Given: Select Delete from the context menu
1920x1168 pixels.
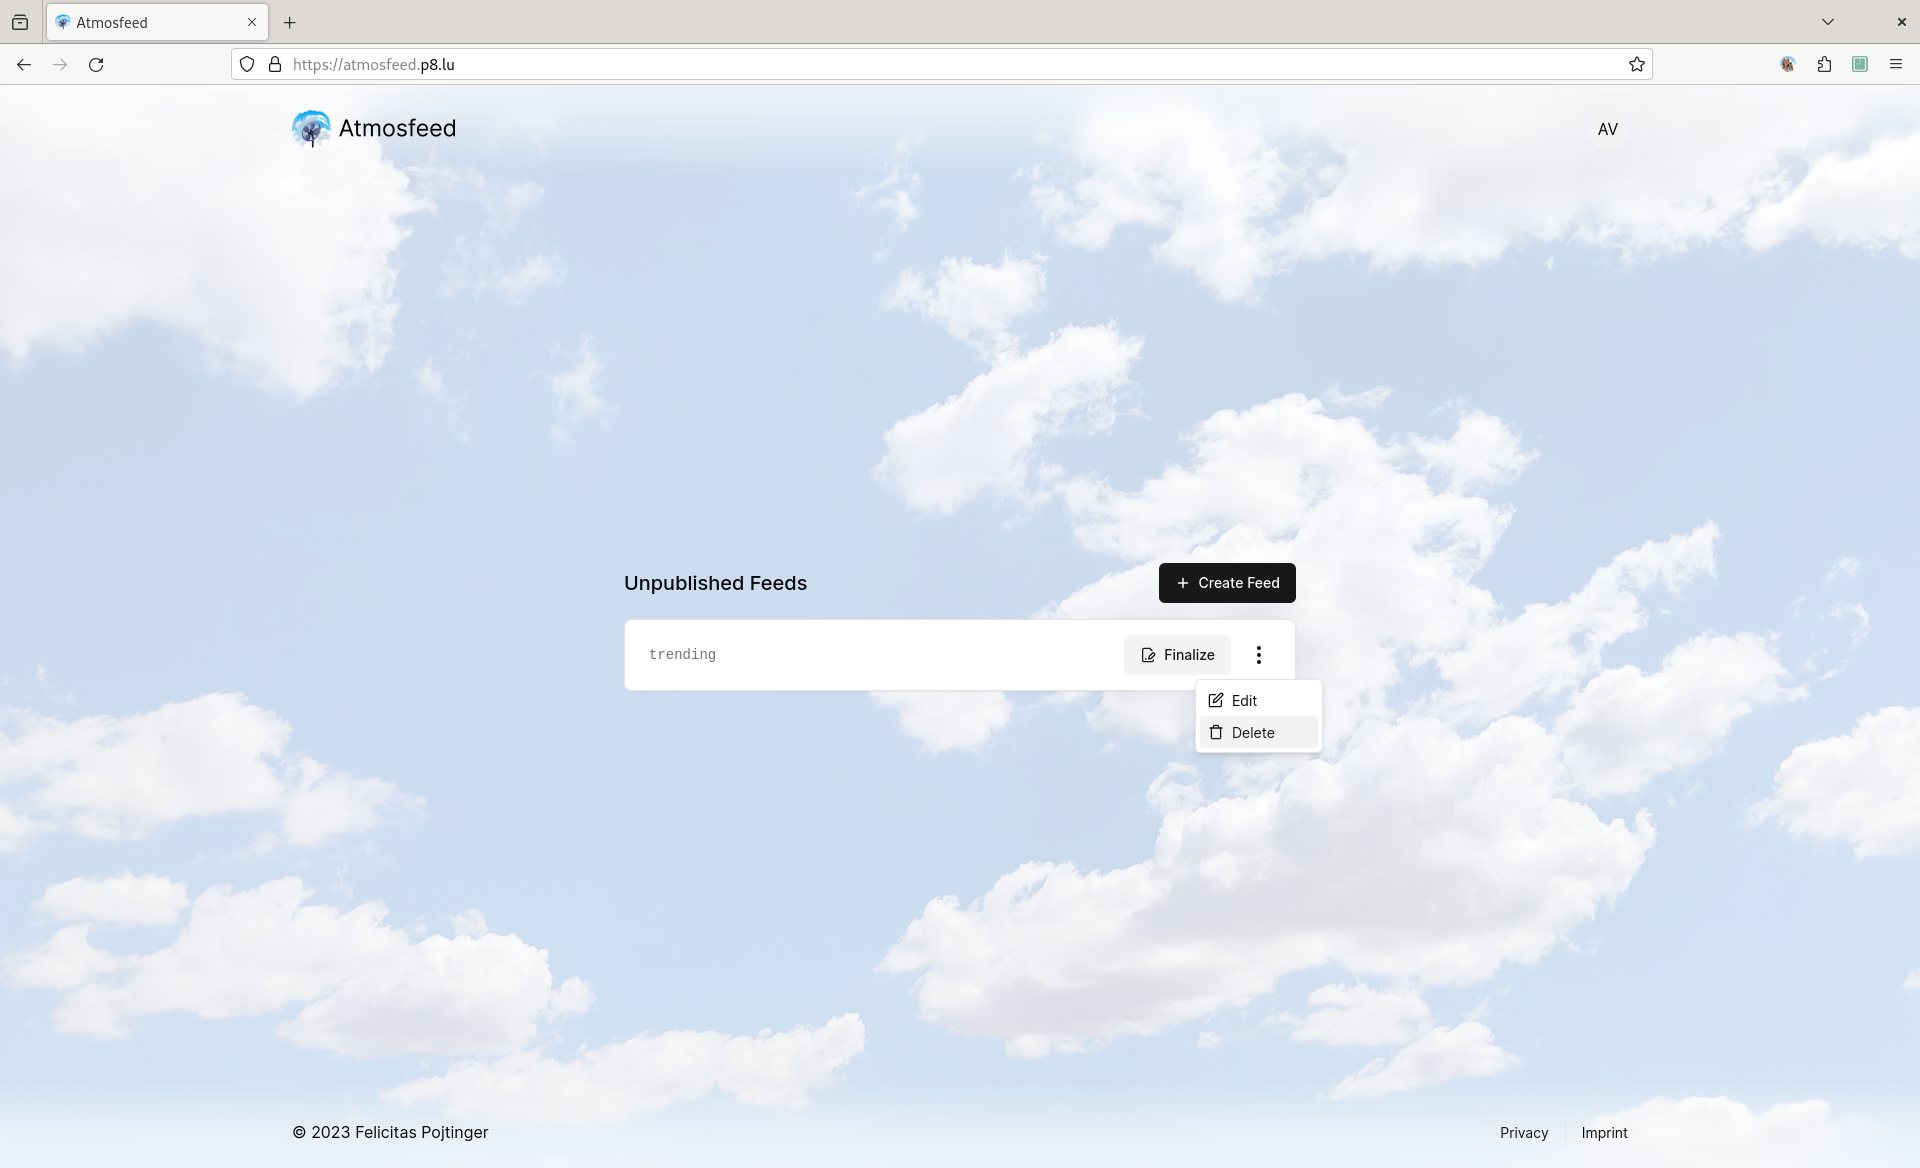Looking at the screenshot, I should pyautogui.click(x=1252, y=733).
